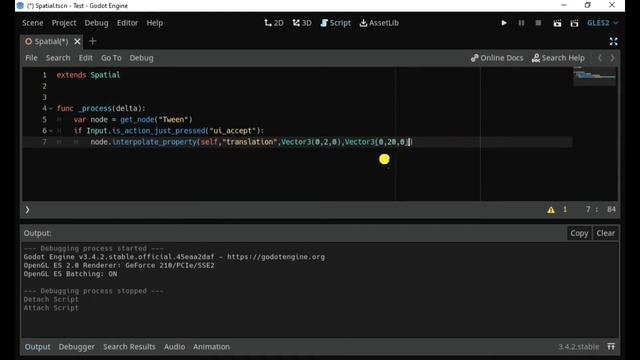Play the current scene clapper icon

(557, 23)
